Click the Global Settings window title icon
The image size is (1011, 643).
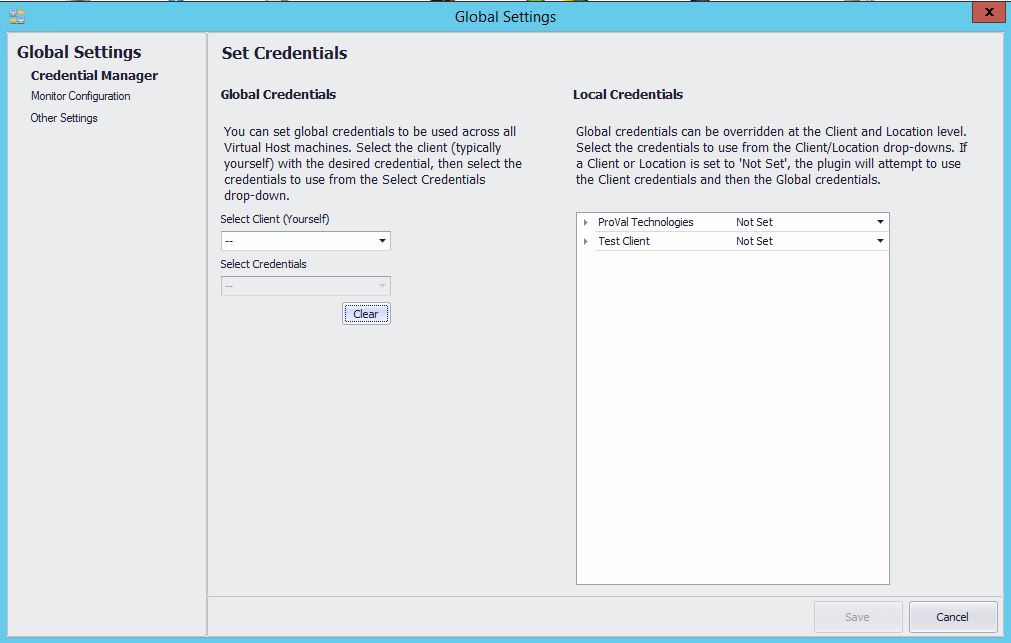pos(17,17)
